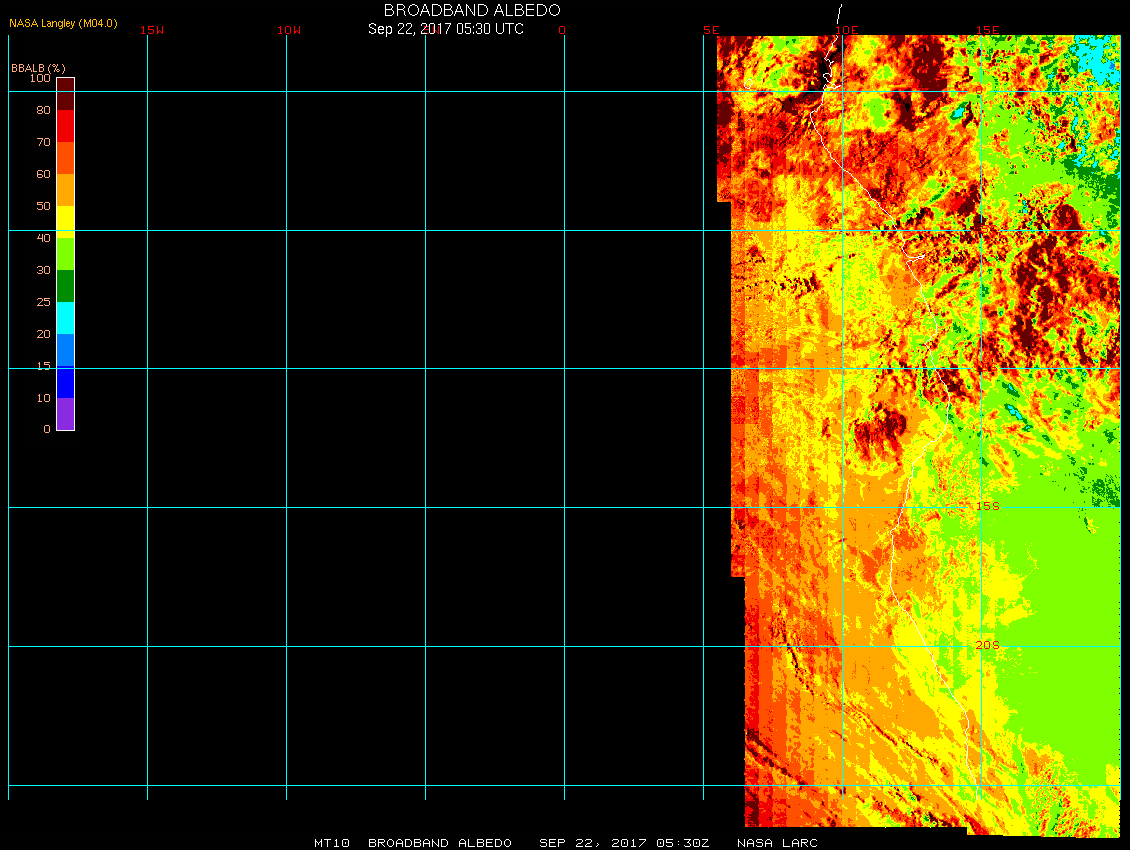
Task: Select the 15S latitude label on map
Action: (987, 506)
